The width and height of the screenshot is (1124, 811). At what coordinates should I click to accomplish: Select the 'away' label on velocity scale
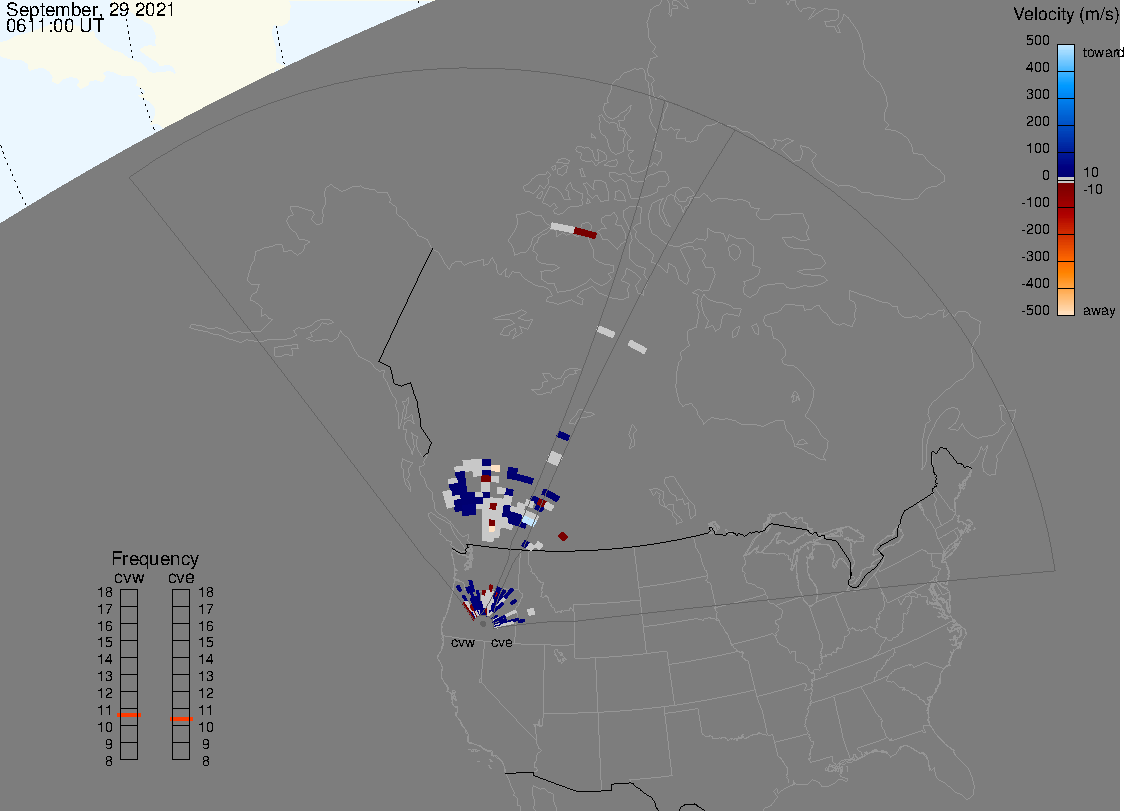(1099, 310)
